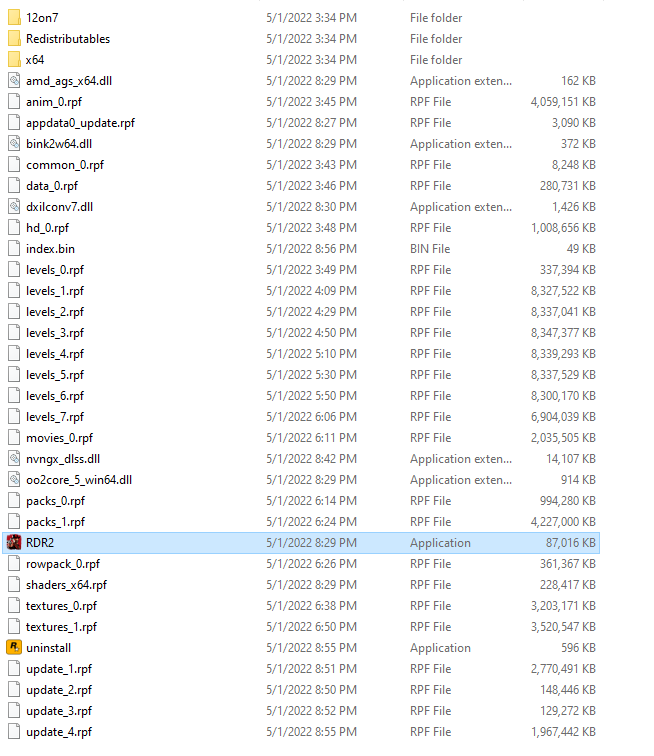Click the BIN File type cell

click(430, 249)
